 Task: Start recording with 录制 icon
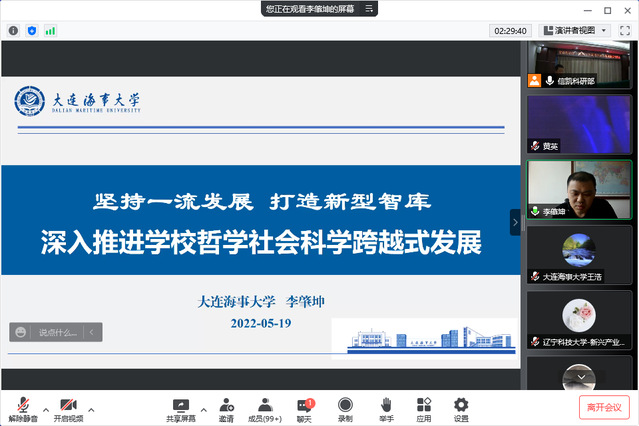pos(345,405)
